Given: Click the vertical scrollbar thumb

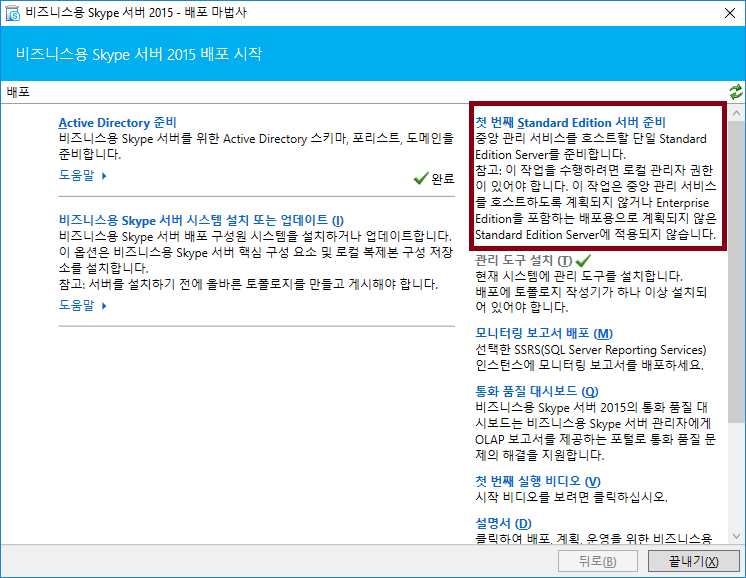Looking at the screenshot, I should coord(736,271).
